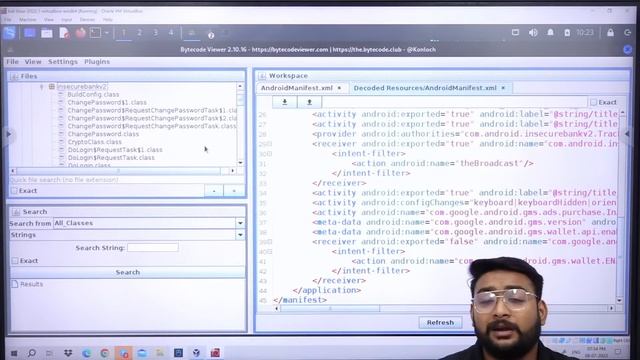The image size is (640, 360).
Task: Select DoLogin$RequestTask$1.class file
Action: click(x=115, y=150)
